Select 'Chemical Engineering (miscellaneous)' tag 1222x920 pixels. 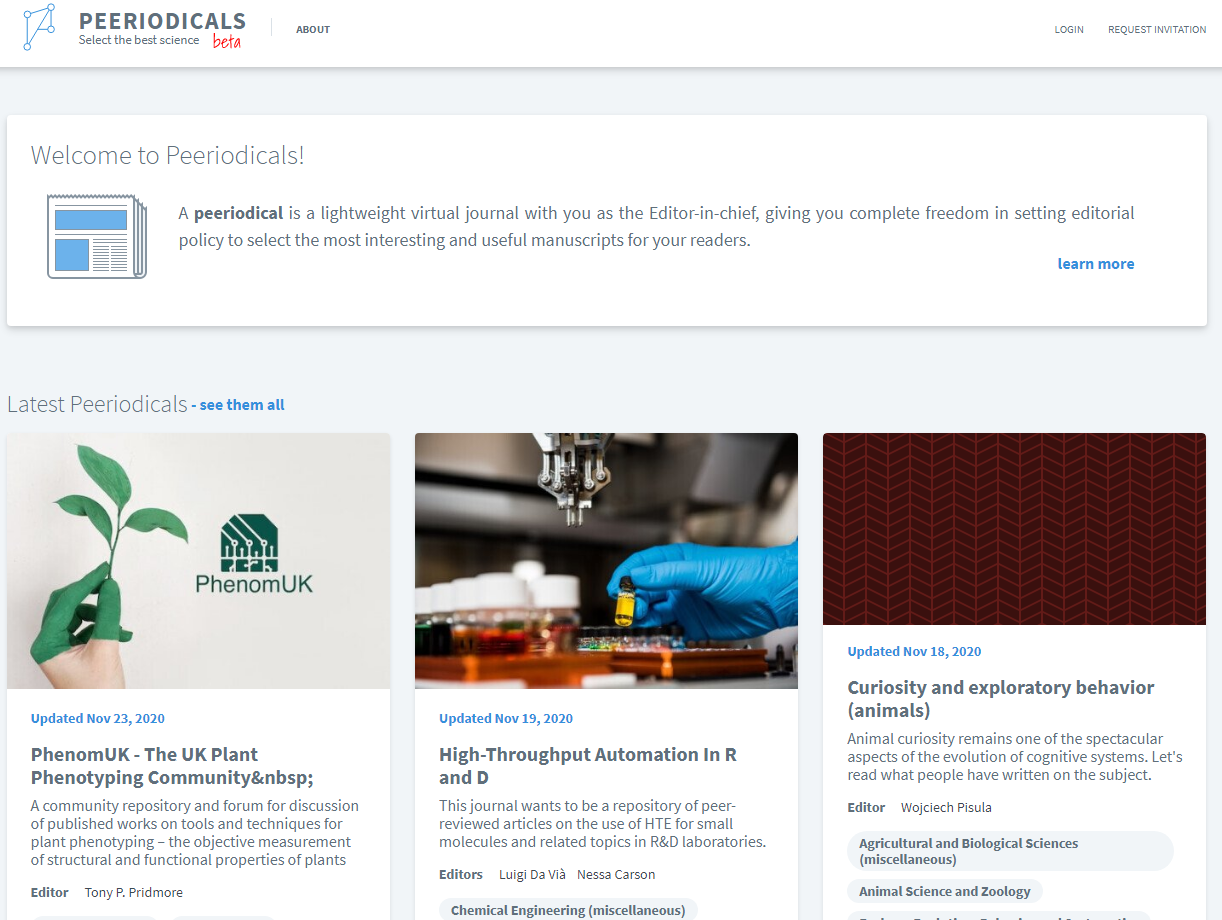click(x=568, y=910)
